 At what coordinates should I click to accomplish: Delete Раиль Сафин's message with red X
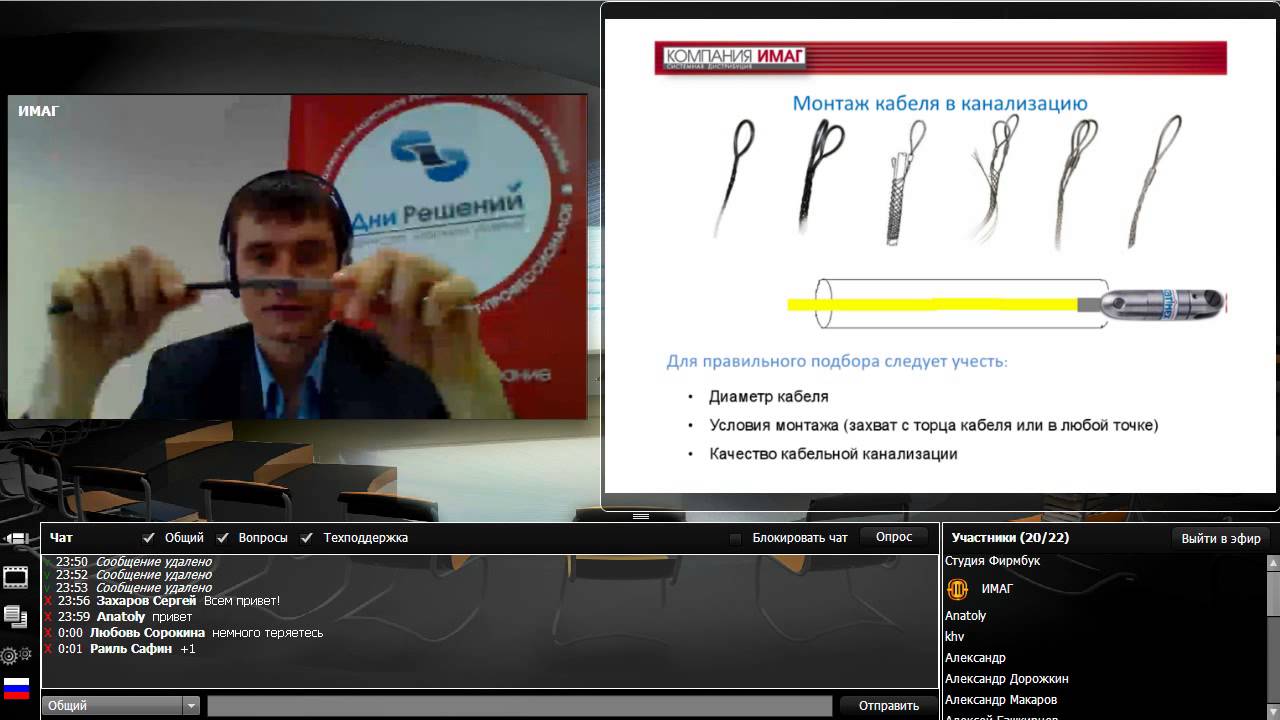(x=48, y=649)
